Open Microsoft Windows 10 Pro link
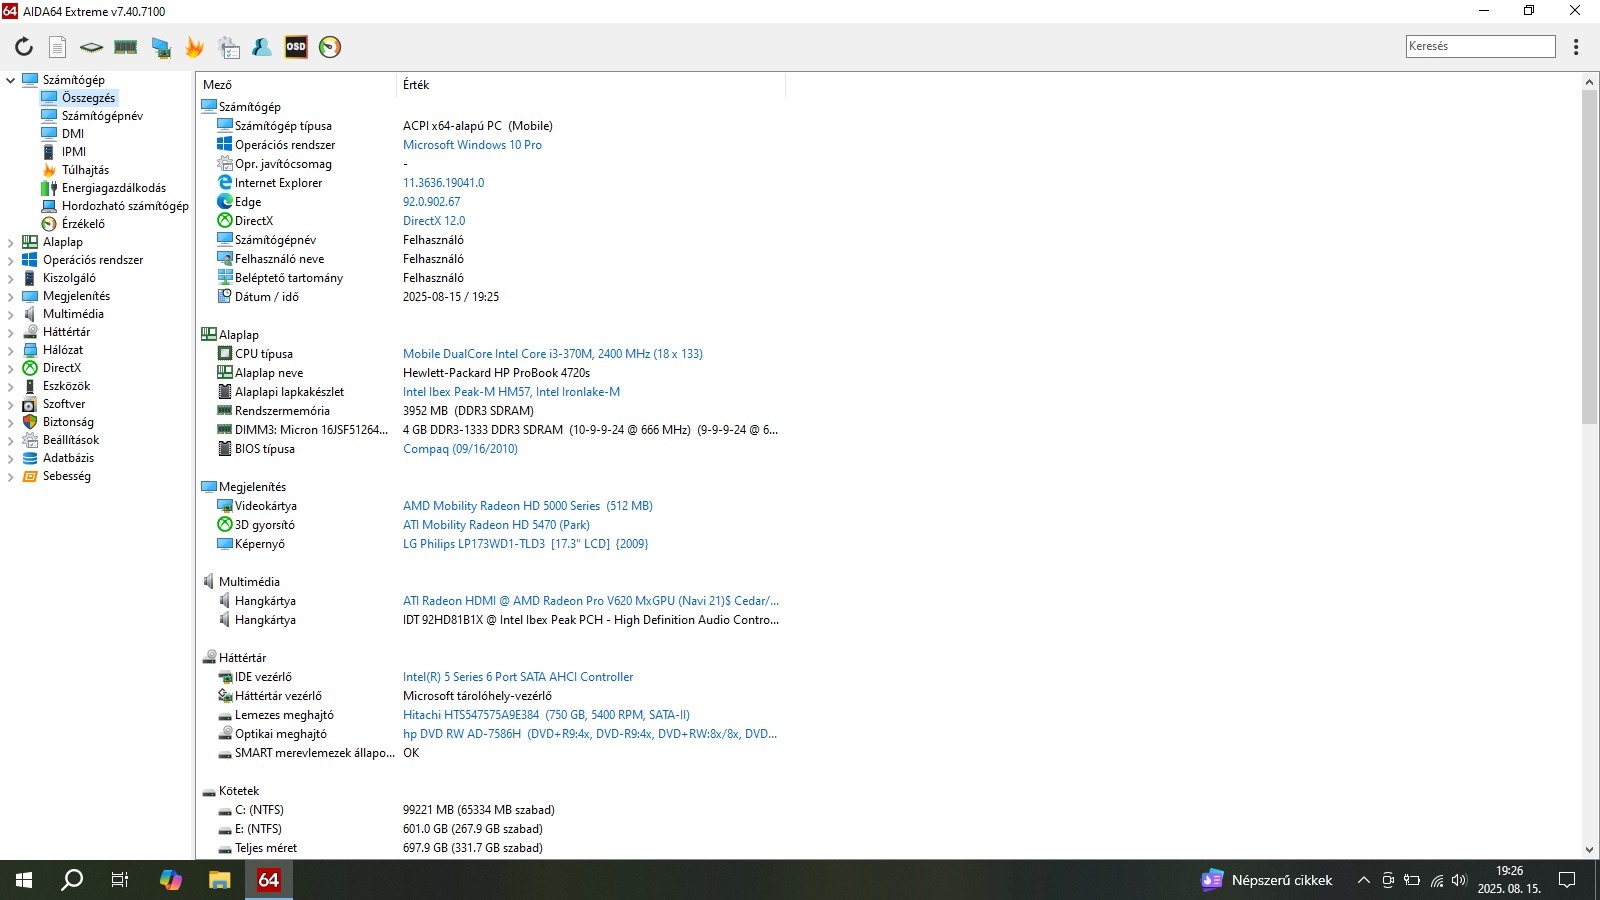 [x=472, y=145]
